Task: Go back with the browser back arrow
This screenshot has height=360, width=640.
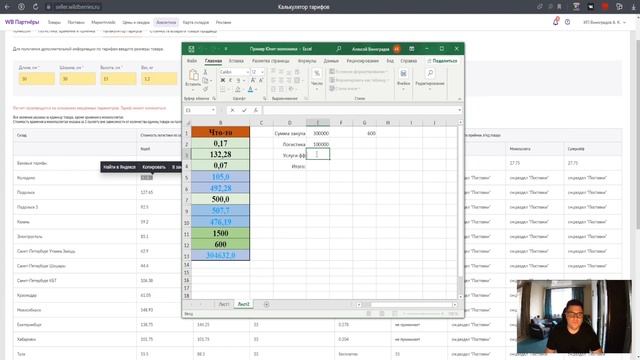Action: tap(7, 7)
